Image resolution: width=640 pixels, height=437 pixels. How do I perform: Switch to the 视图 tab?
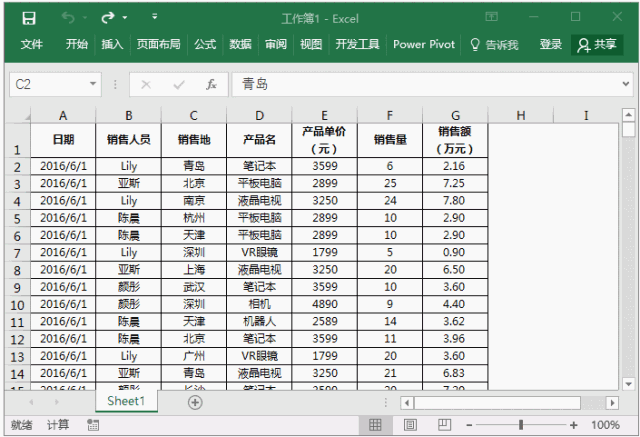[x=311, y=44]
